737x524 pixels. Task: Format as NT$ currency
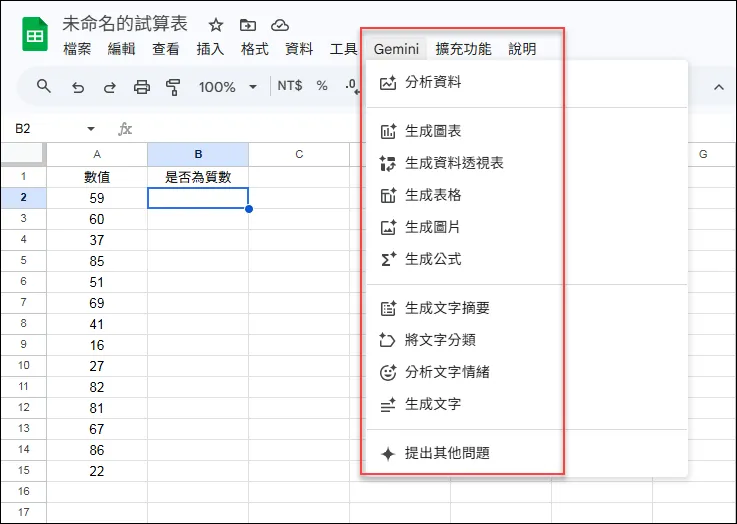[x=290, y=86]
